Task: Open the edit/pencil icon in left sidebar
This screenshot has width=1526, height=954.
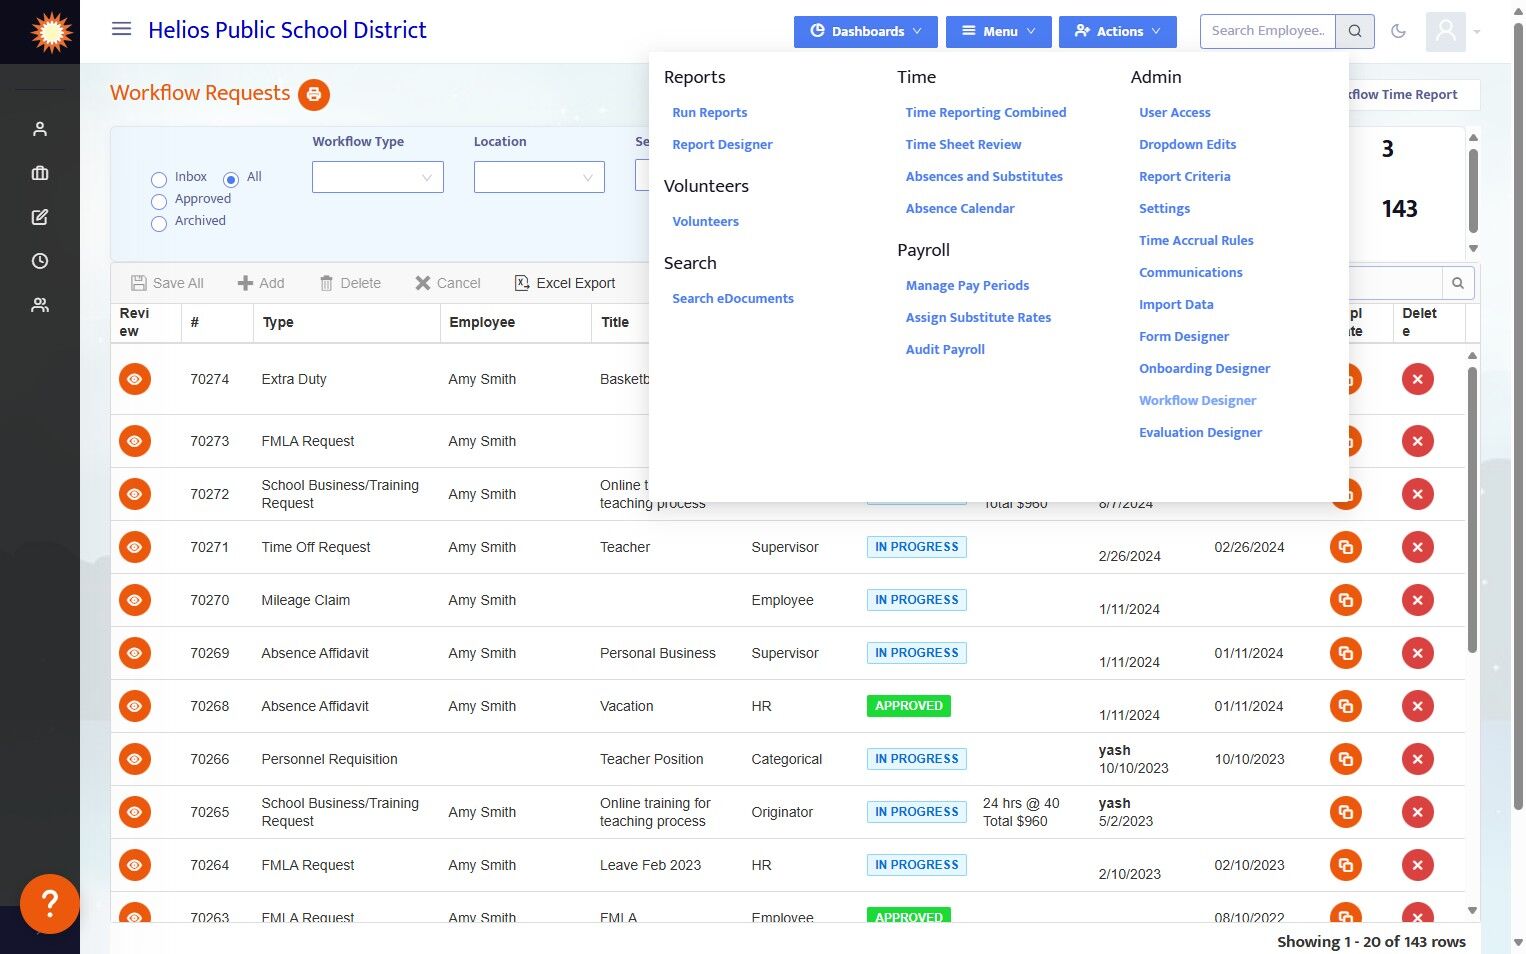Action: pos(40,217)
